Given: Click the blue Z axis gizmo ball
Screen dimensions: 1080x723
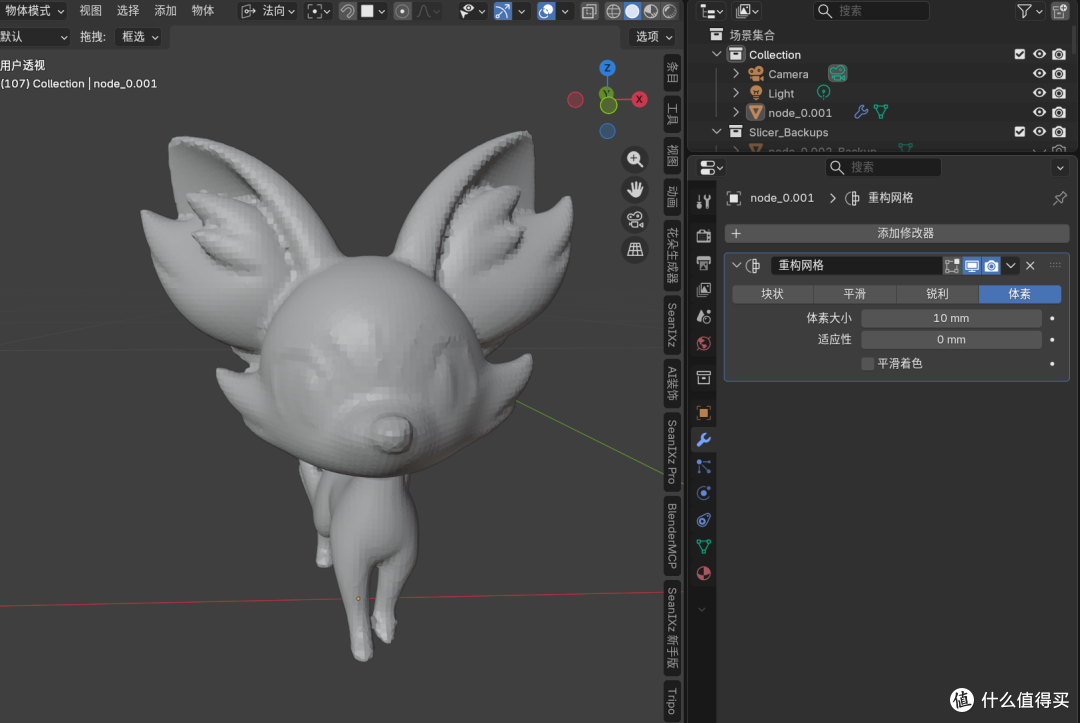Looking at the screenshot, I should coord(607,67).
